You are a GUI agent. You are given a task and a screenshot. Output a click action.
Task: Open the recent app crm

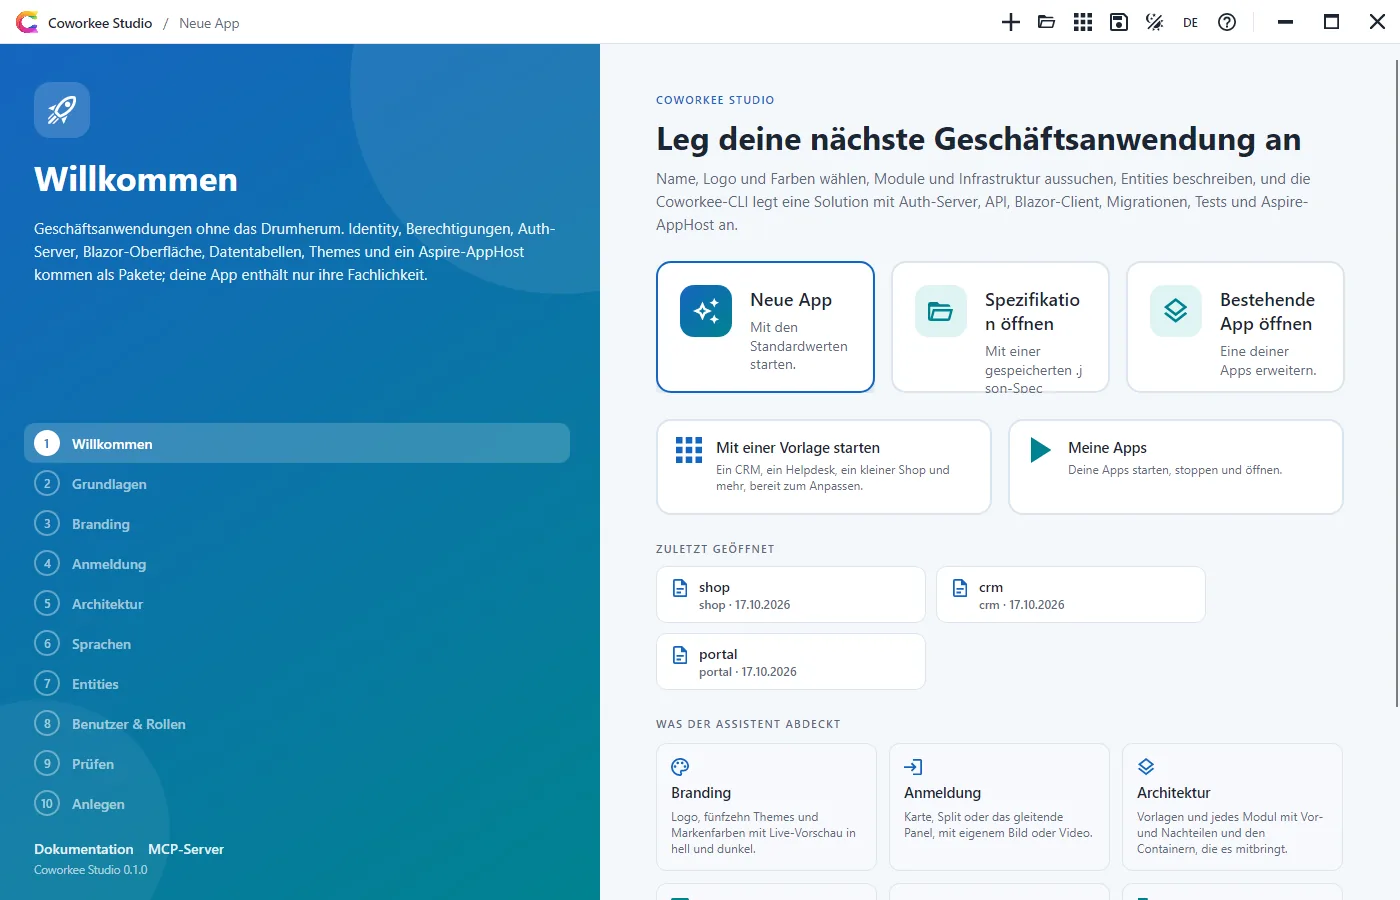point(1071,595)
